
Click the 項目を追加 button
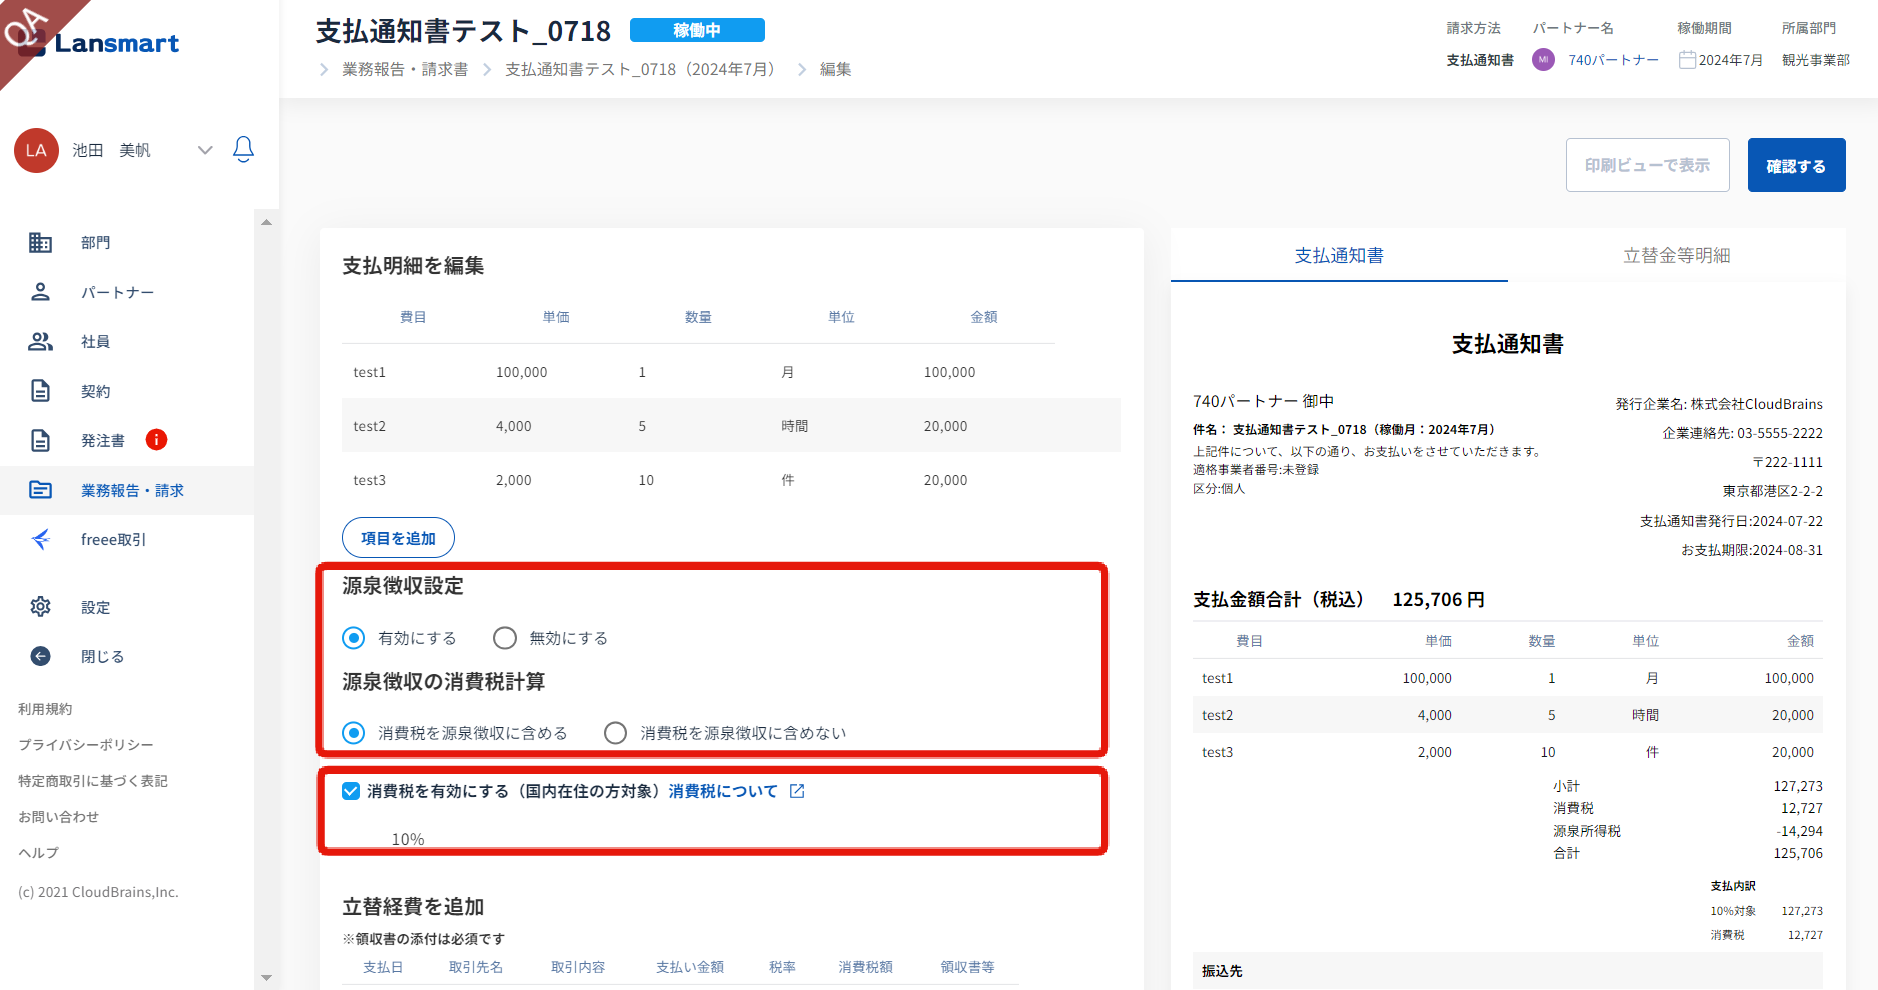(398, 538)
